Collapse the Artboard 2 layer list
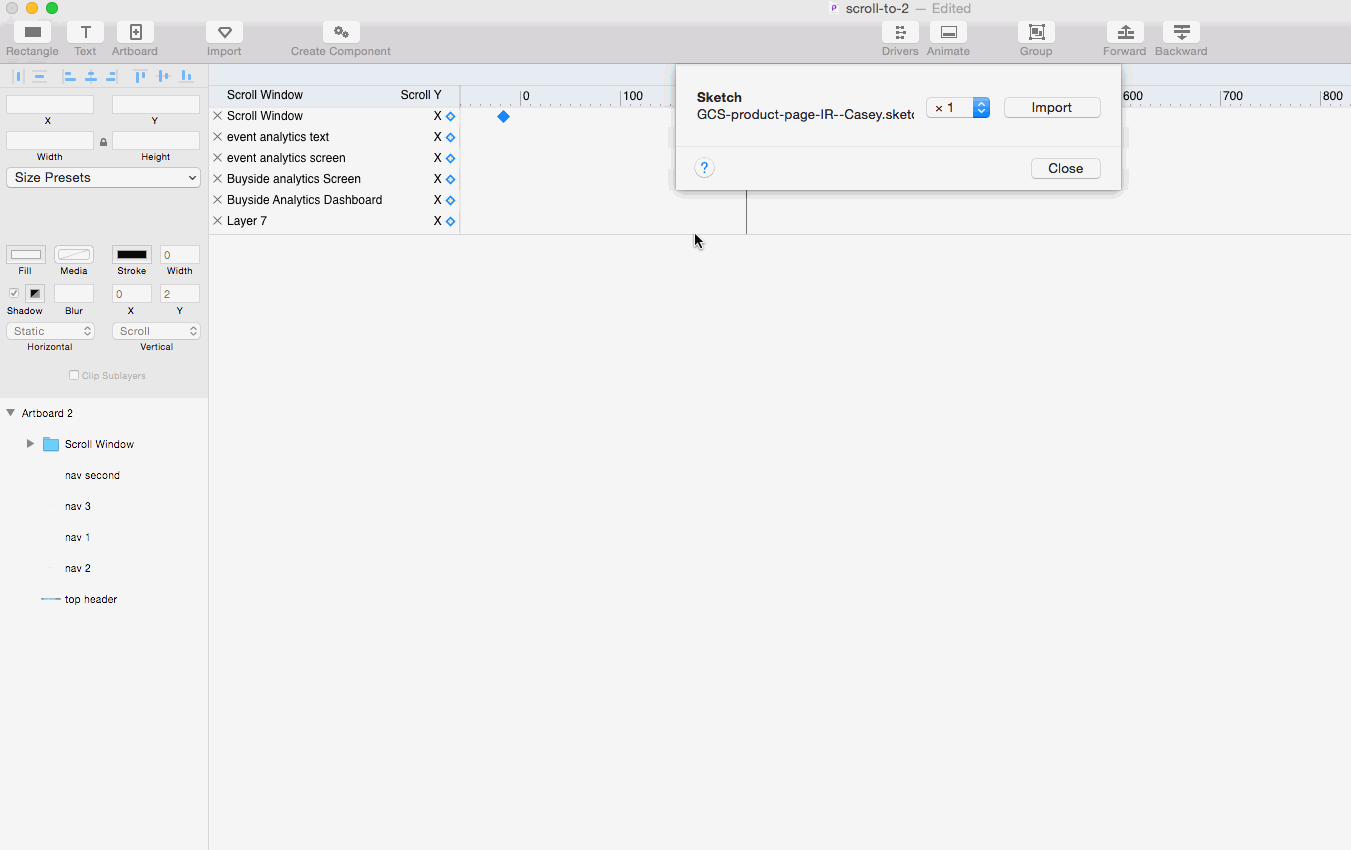This screenshot has width=1351, height=850. (x=10, y=413)
